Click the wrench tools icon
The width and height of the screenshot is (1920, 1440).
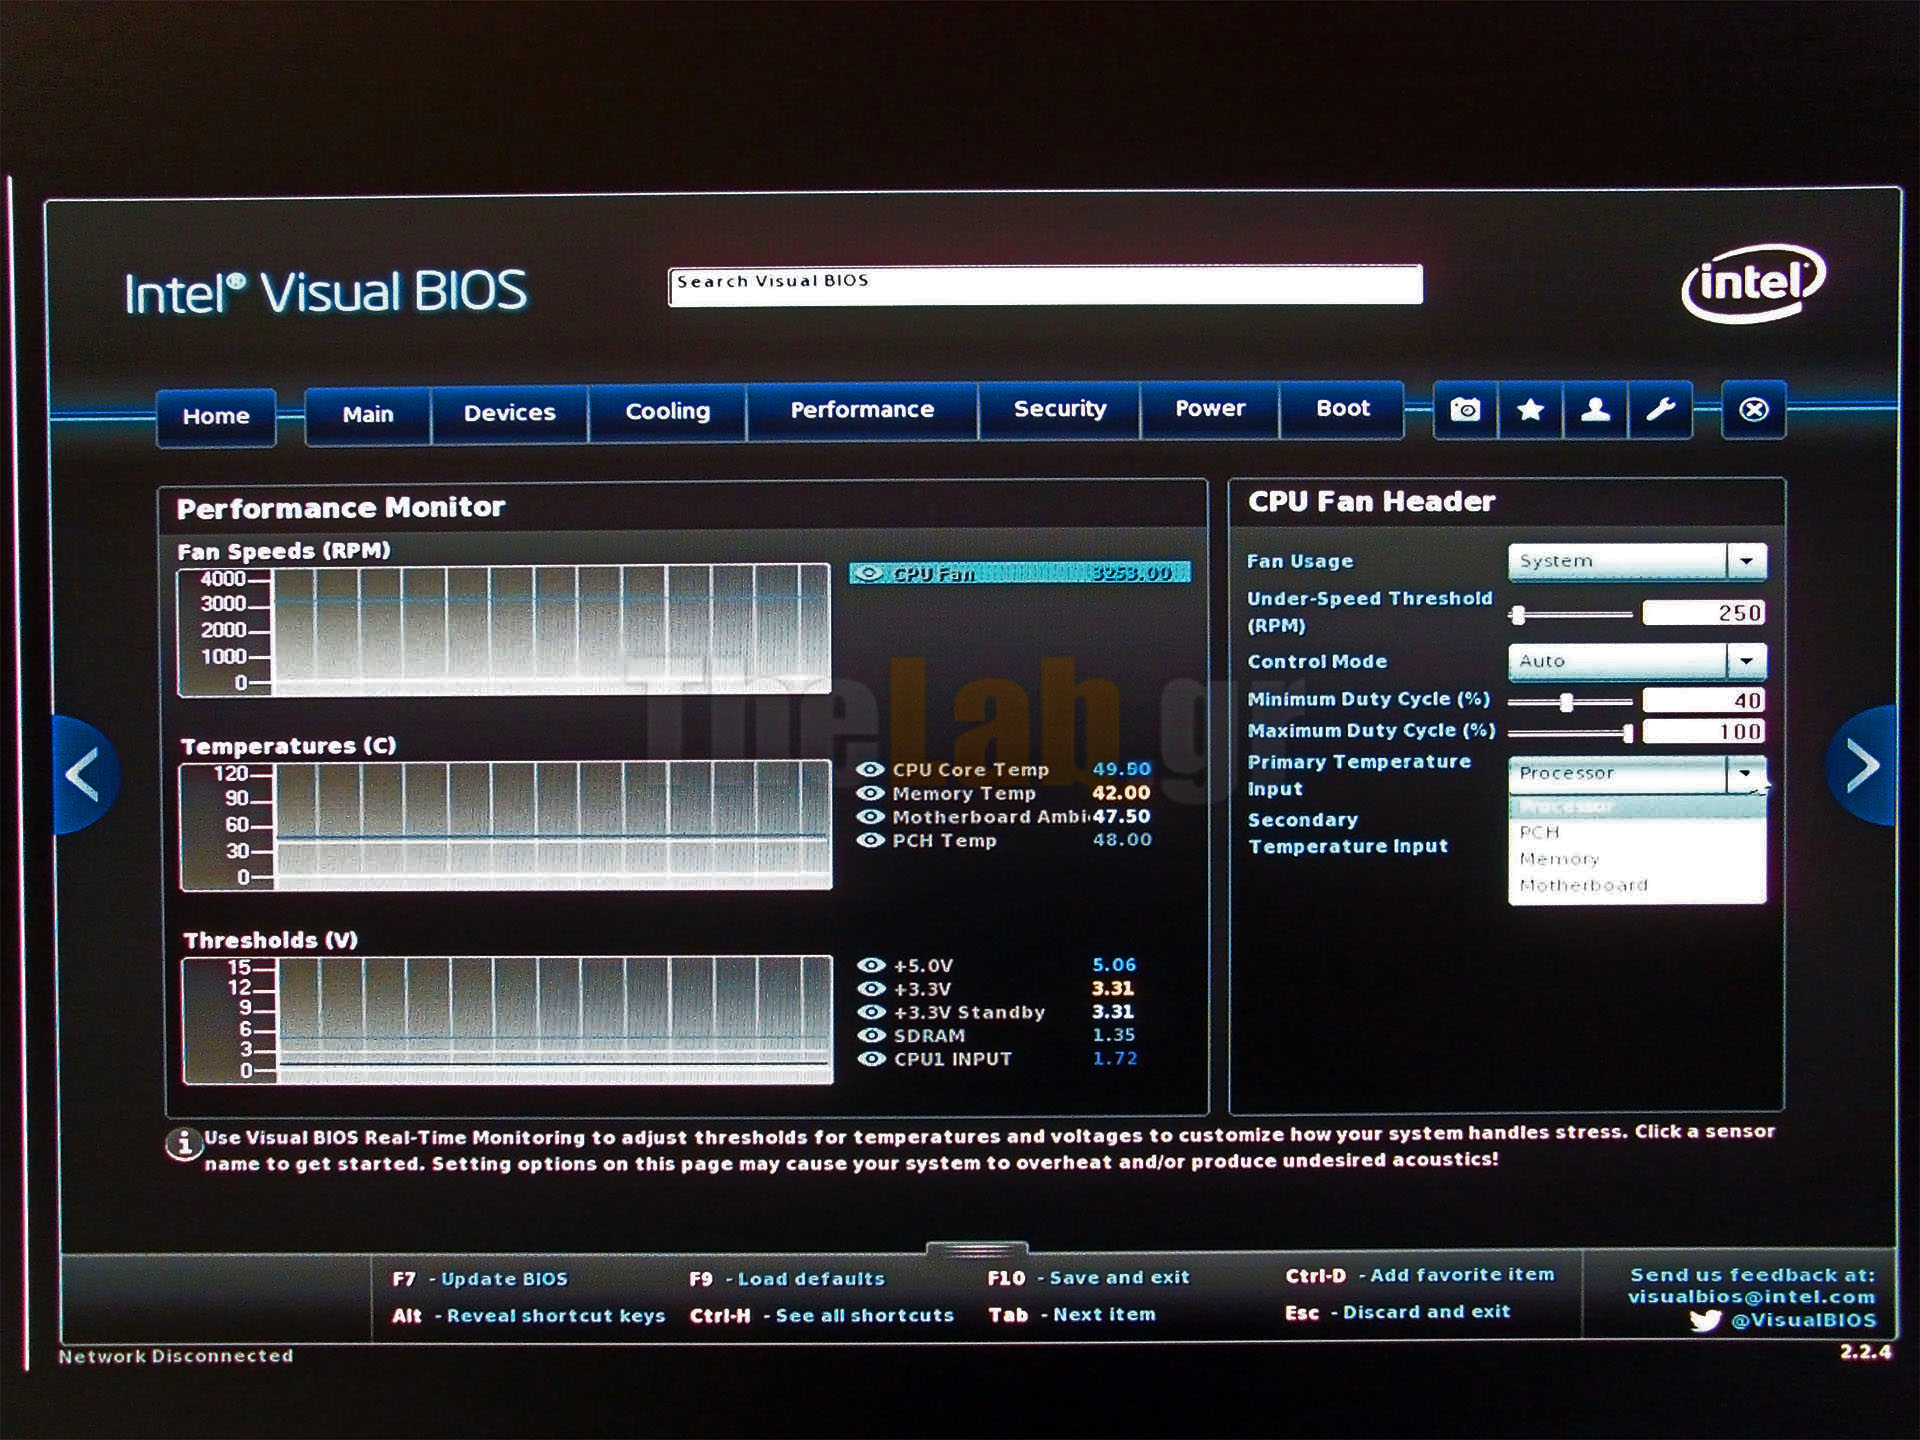click(1660, 410)
